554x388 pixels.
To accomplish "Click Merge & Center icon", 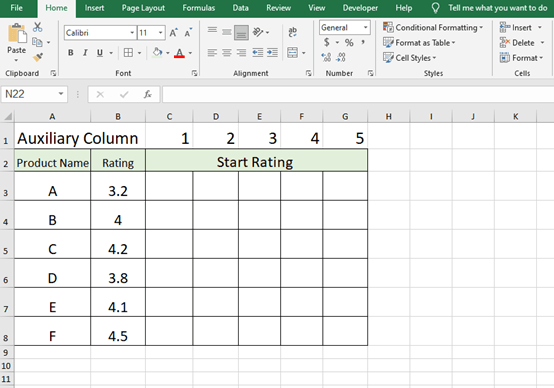I will [293, 53].
